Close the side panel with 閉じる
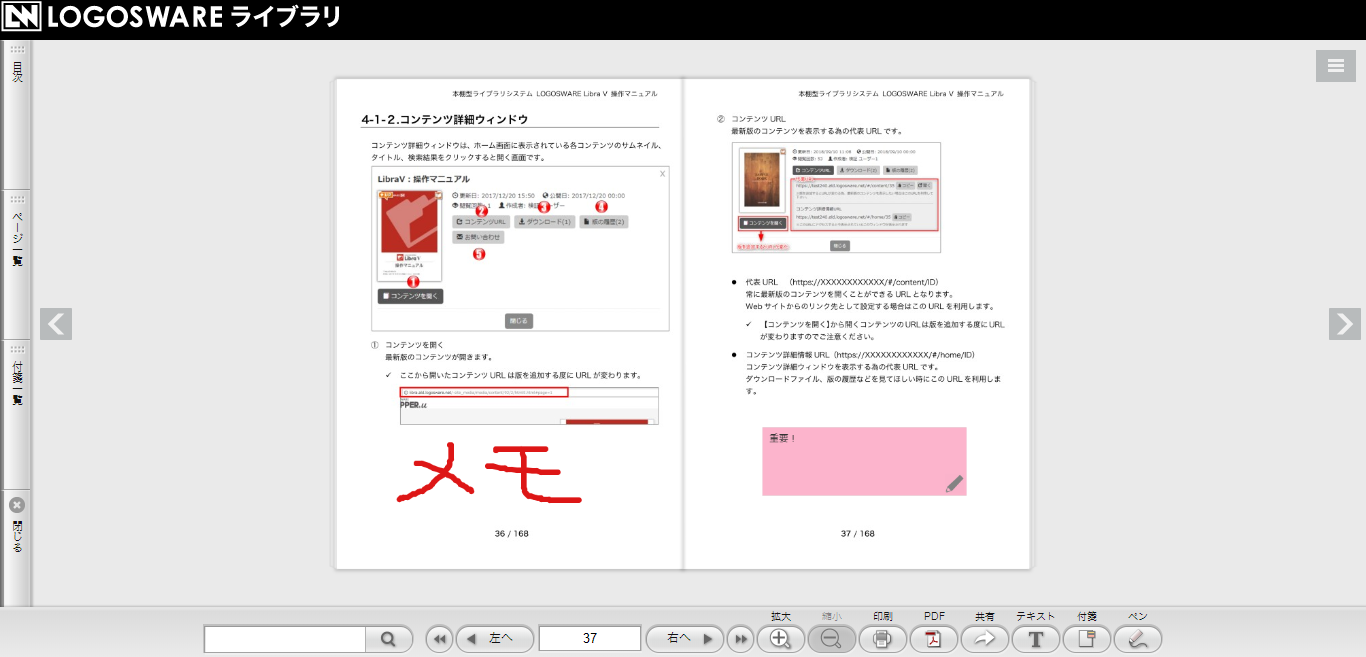The height and width of the screenshot is (657, 1366). (17, 527)
